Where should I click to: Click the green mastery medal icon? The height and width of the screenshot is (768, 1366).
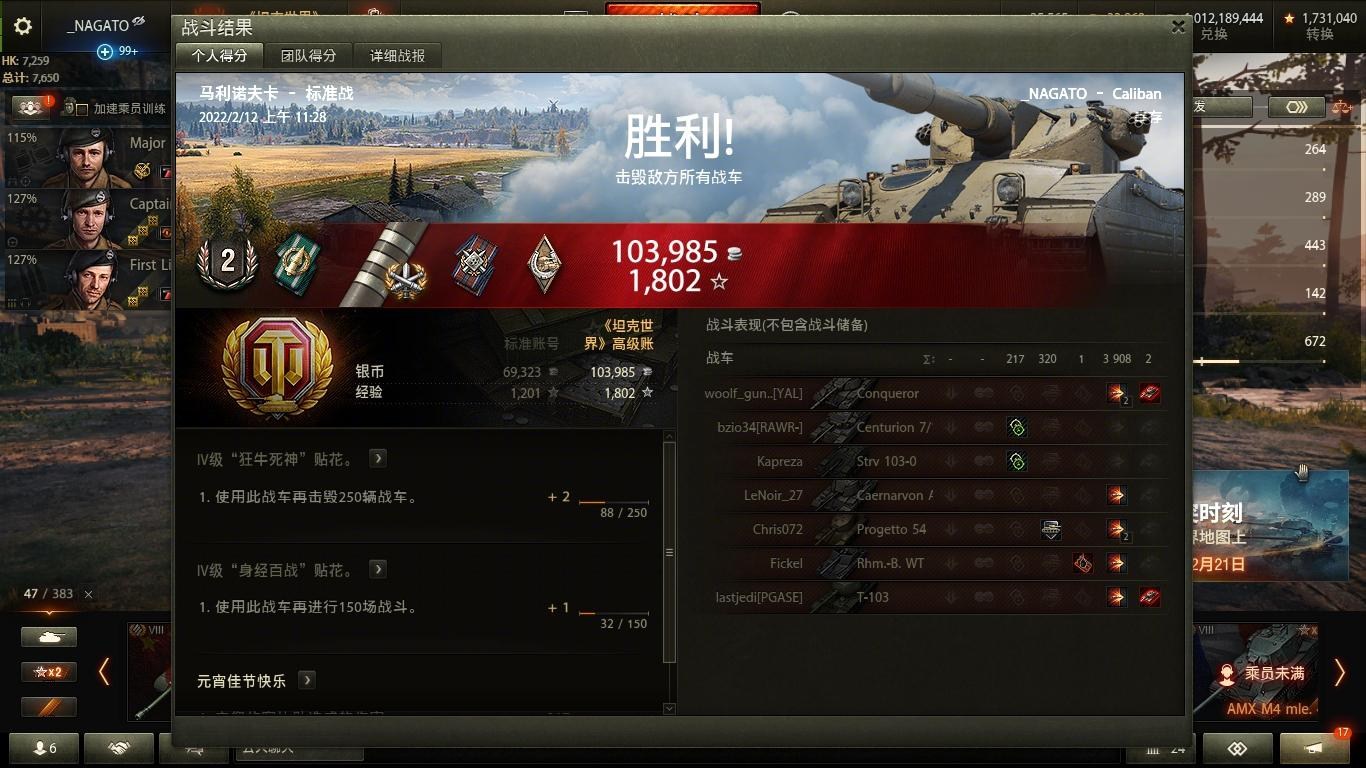click(x=296, y=263)
